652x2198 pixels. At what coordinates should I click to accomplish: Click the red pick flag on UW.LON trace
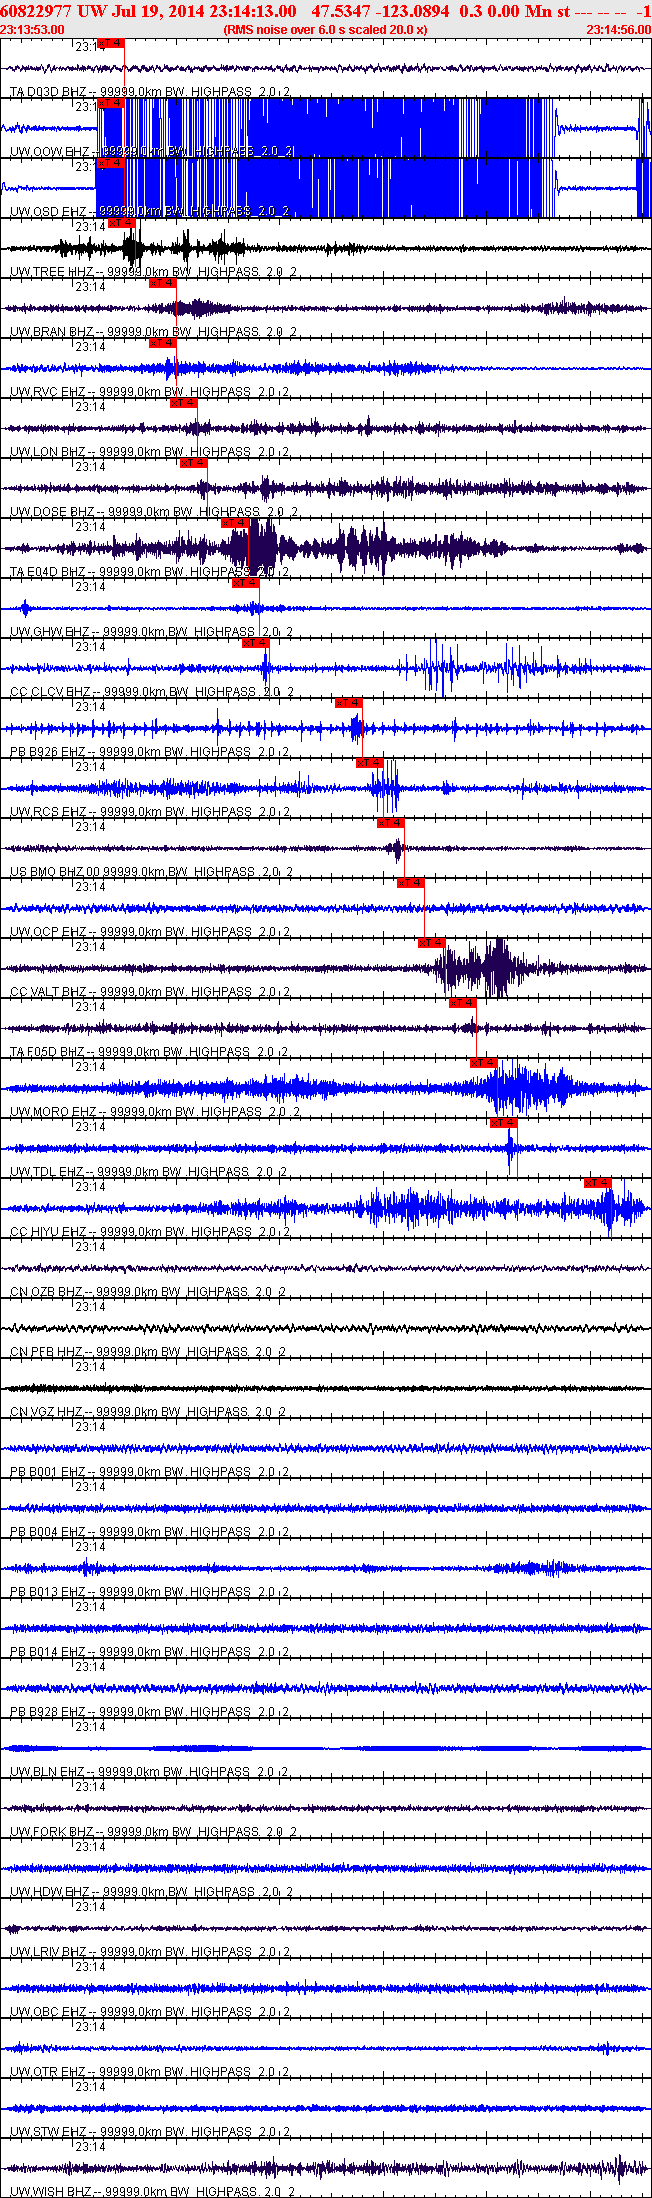tap(184, 403)
